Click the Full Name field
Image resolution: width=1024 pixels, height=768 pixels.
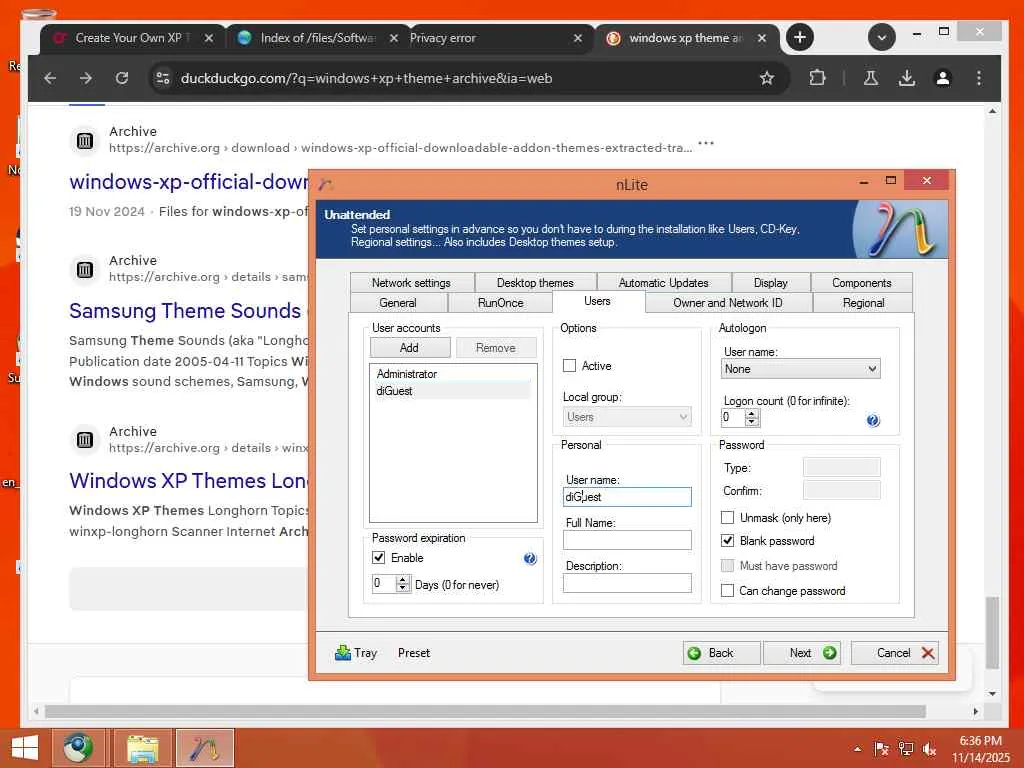click(627, 540)
